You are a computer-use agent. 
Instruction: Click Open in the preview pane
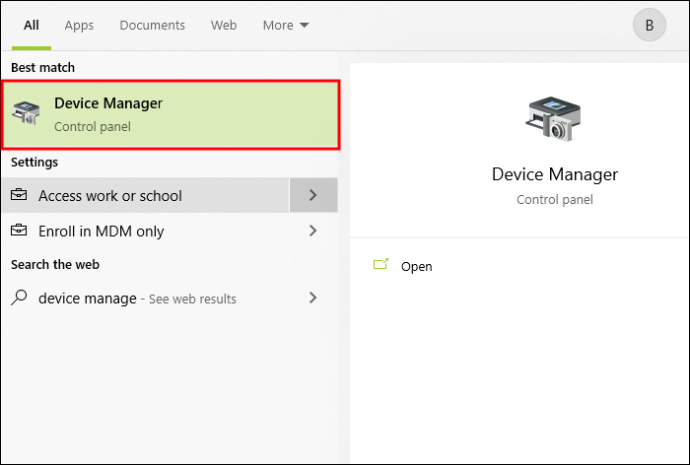click(x=416, y=267)
